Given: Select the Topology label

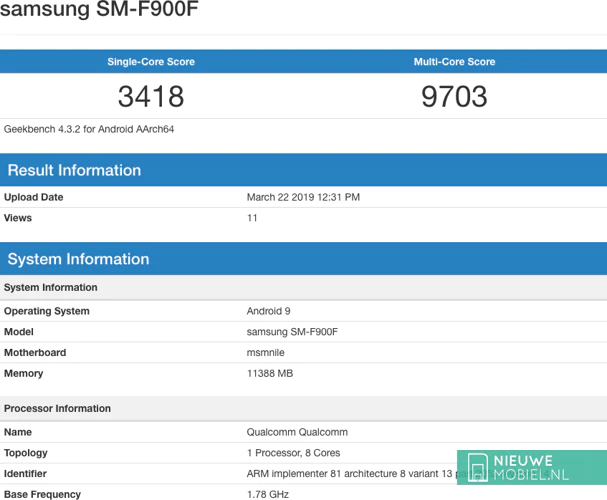Looking at the screenshot, I should (26, 453).
